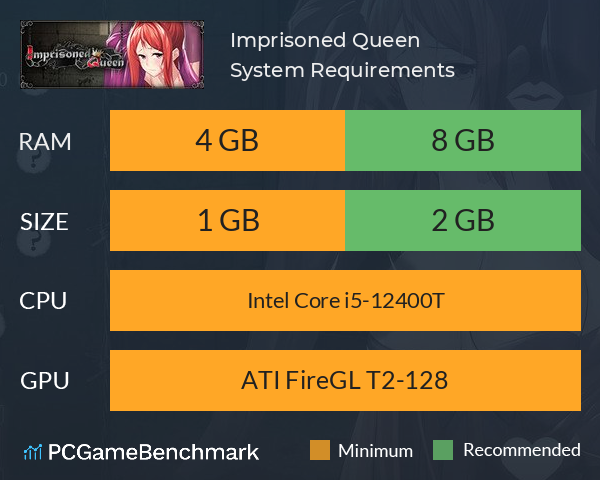Screen dimensions: 600x480
Task: Click the Minimum legend label
Action: coord(375,451)
